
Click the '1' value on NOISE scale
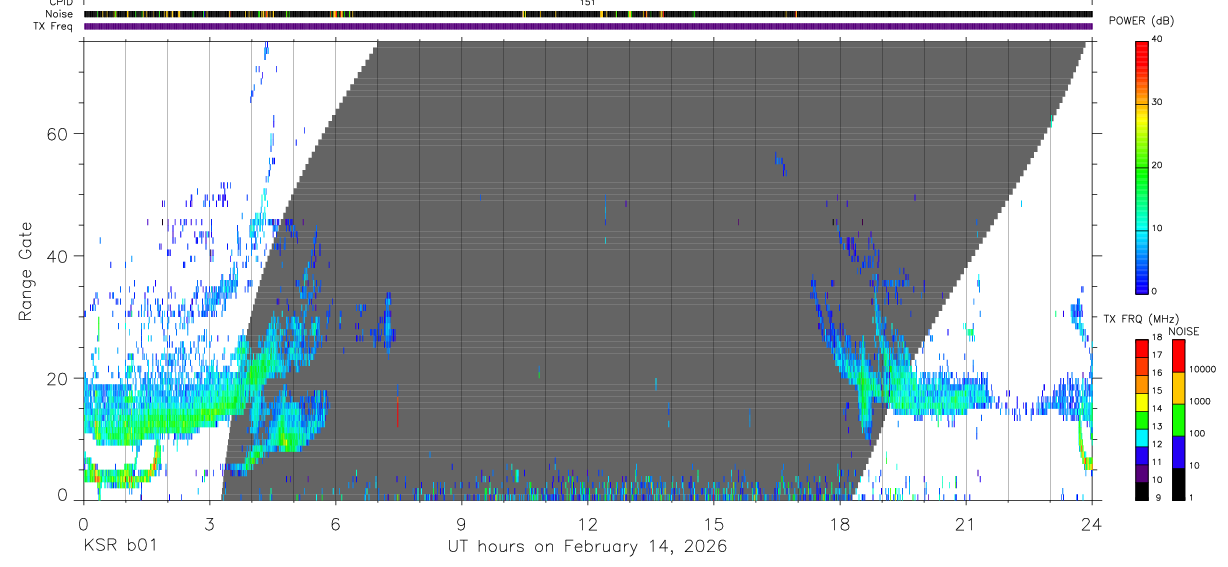pyautogui.click(x=1191, y=498)
